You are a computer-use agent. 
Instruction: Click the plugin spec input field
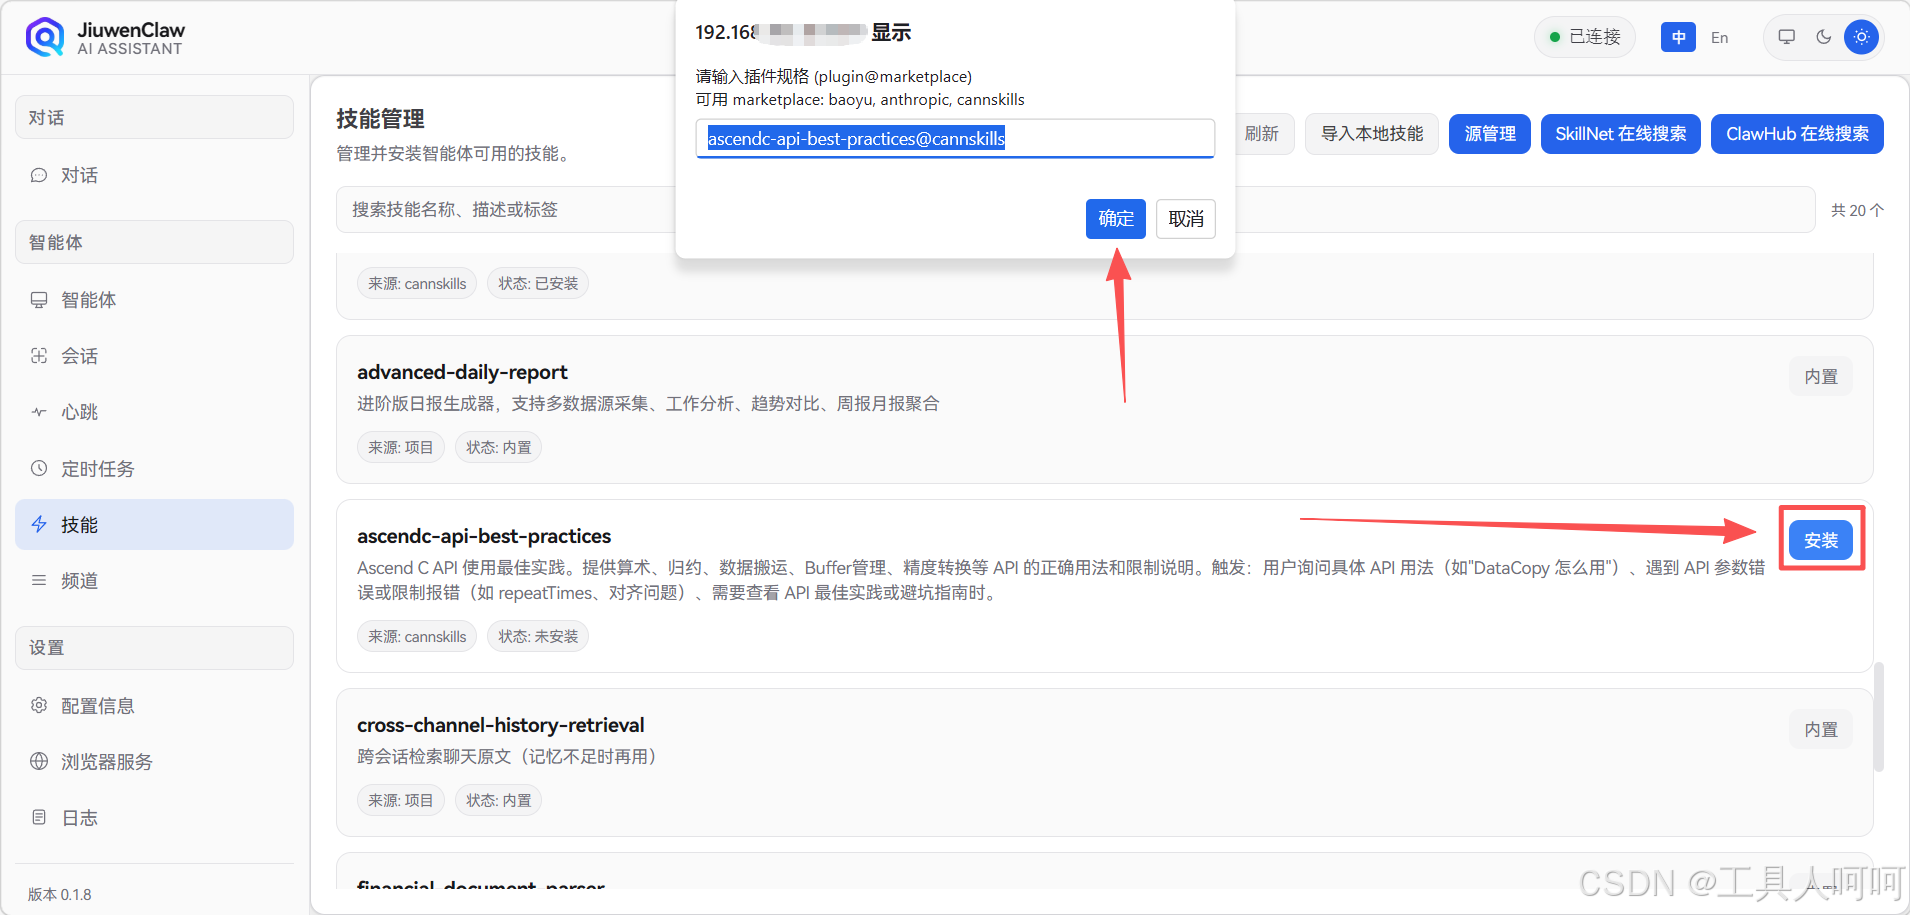pos(955,138)
